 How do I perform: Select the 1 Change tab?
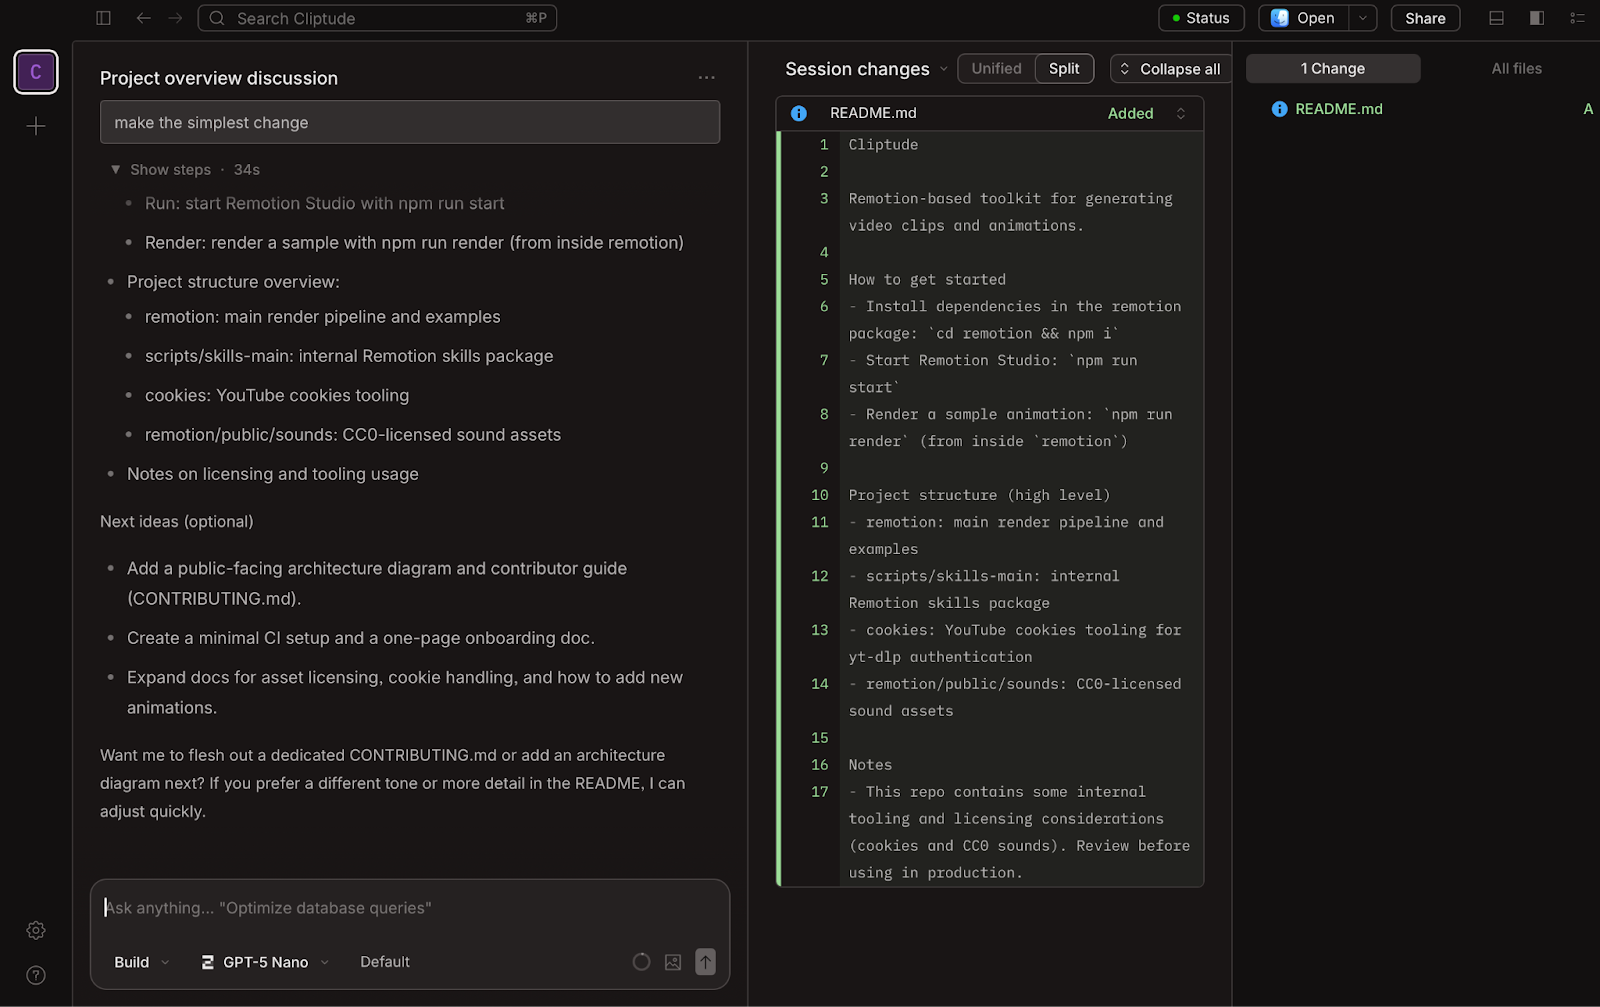click(x=1332, y=68)
